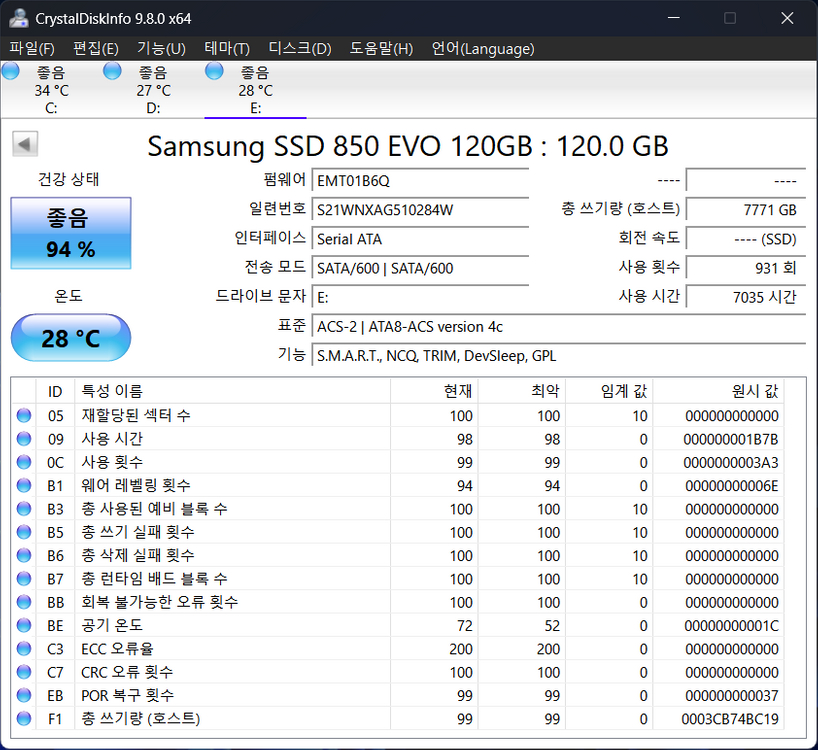The height and width of the screenshot is (750, 818).
Task: Click the 28 °C temperature button
Action: click(71, 338)
